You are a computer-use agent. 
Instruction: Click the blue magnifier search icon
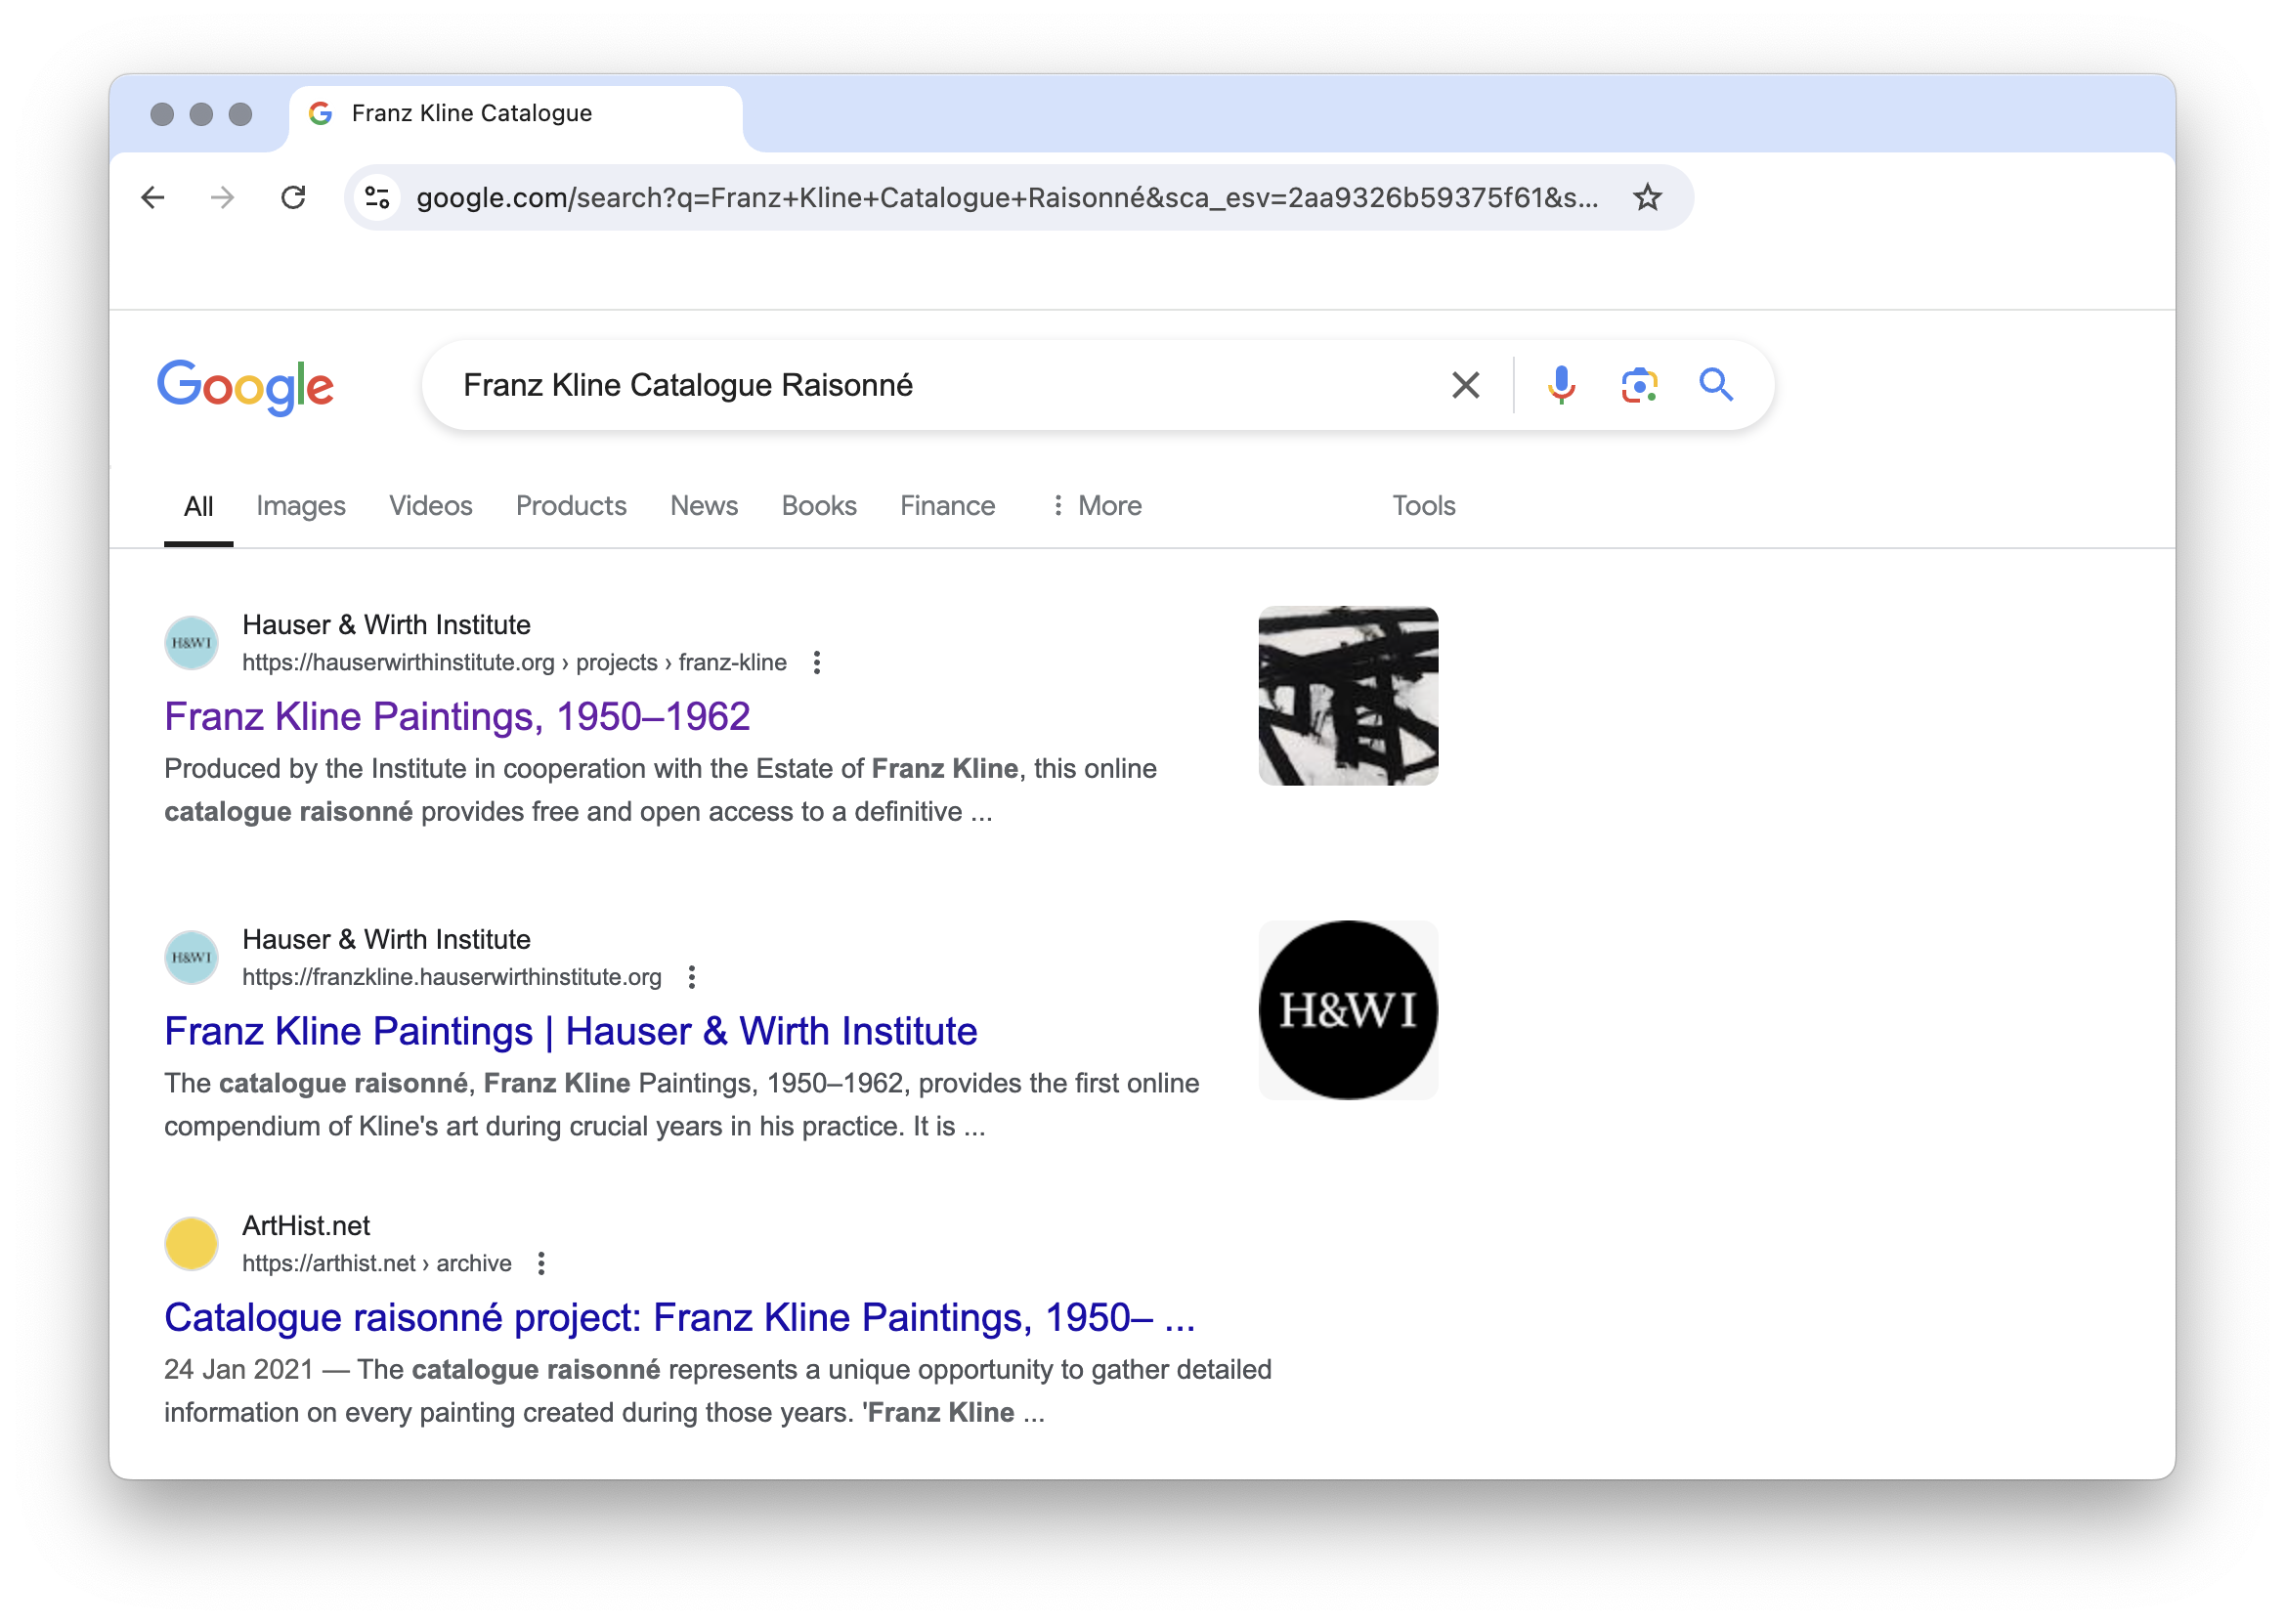tap(1716, 385)
